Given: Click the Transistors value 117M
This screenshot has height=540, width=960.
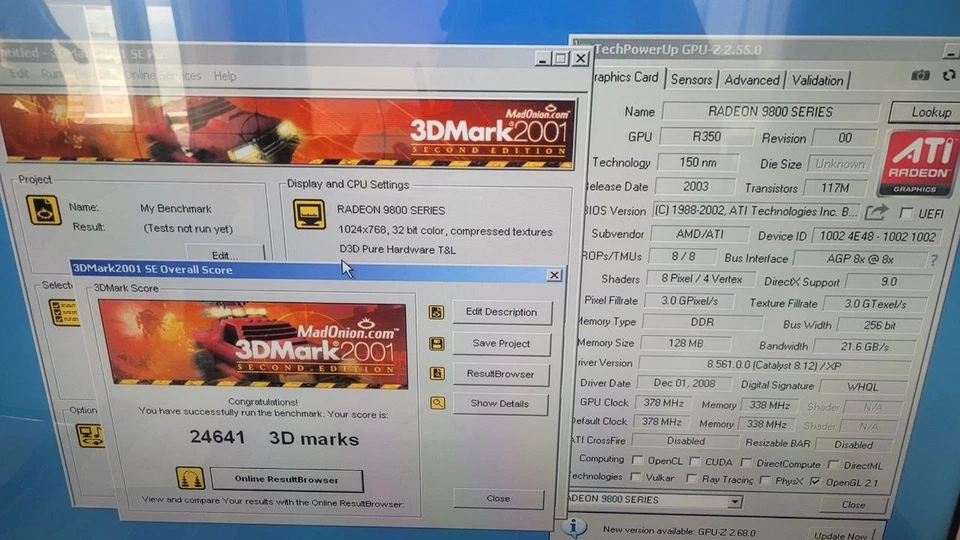Looking at the screenshot, I should click(835, 188).
